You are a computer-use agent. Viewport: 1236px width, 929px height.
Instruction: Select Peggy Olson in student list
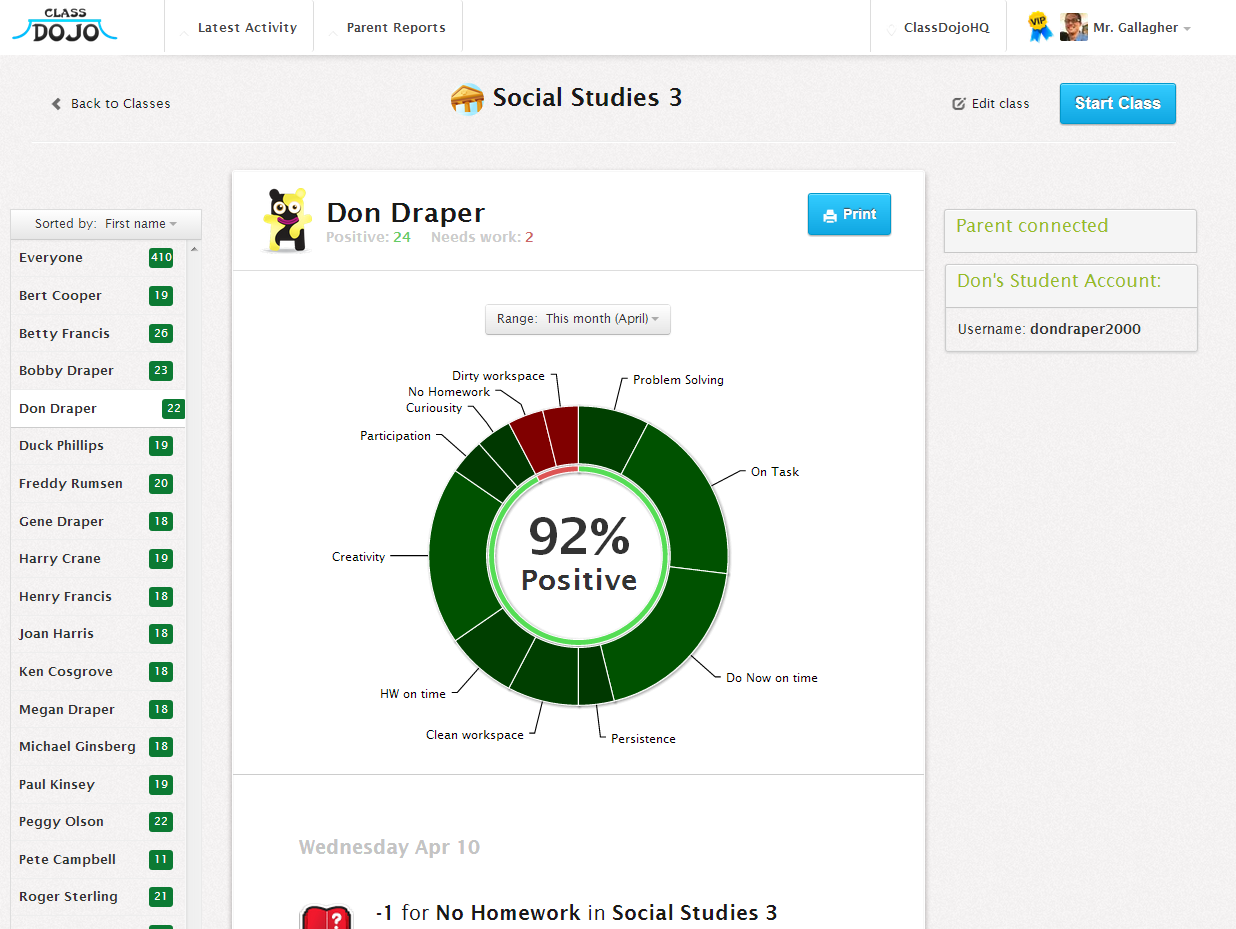tap(97, 822)
